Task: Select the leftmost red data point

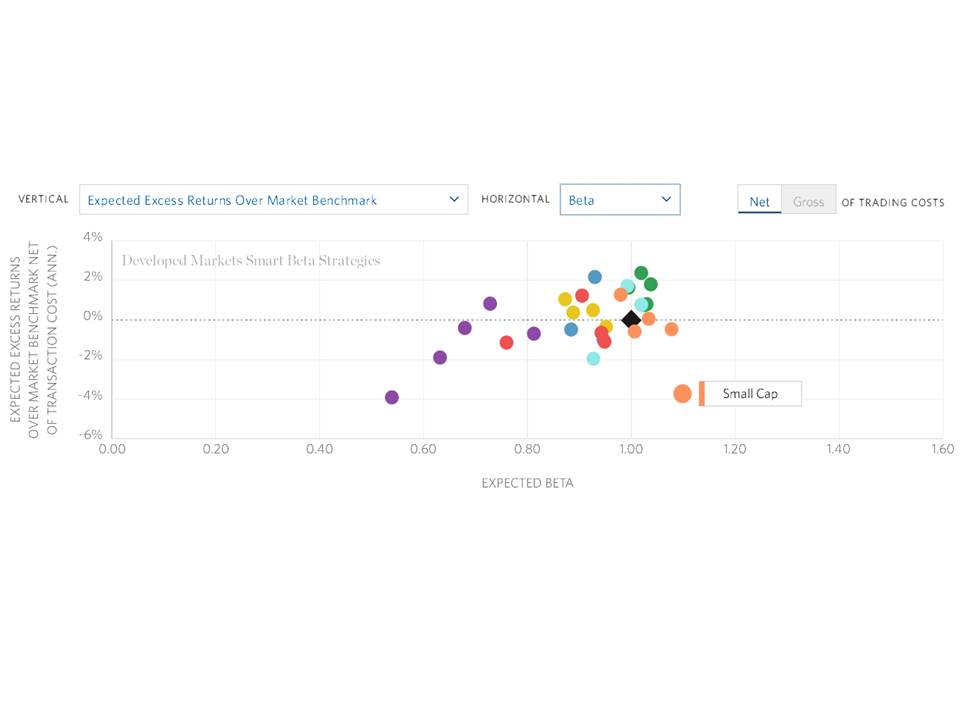Action: coord(506,342)
